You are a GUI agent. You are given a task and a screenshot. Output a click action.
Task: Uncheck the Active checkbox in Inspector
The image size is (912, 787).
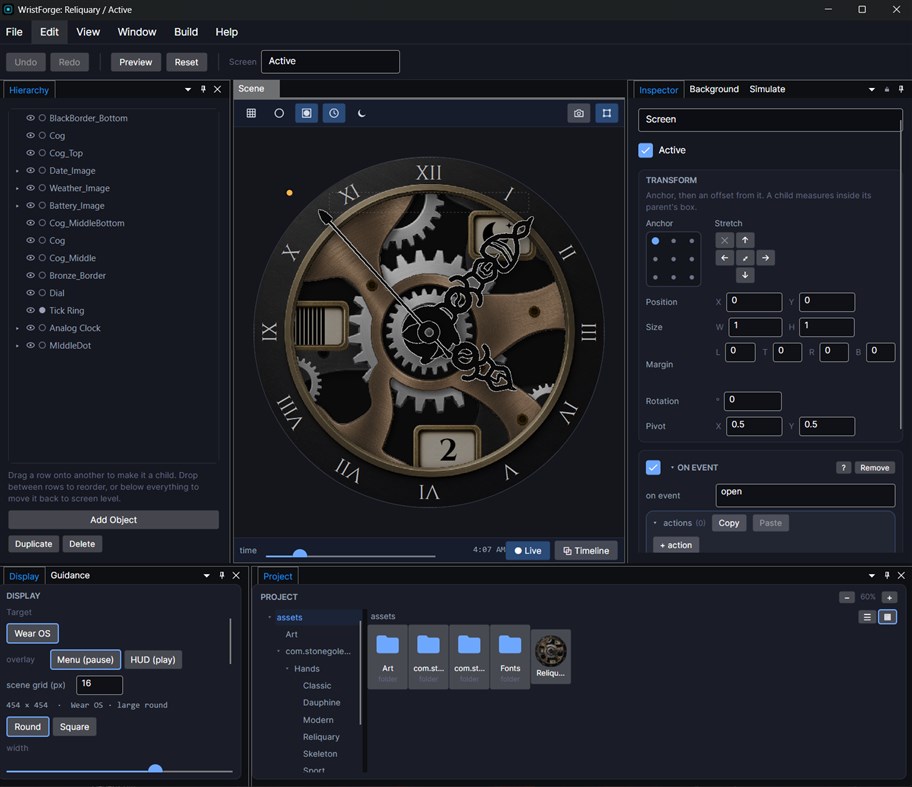click(x=646, y=150)
